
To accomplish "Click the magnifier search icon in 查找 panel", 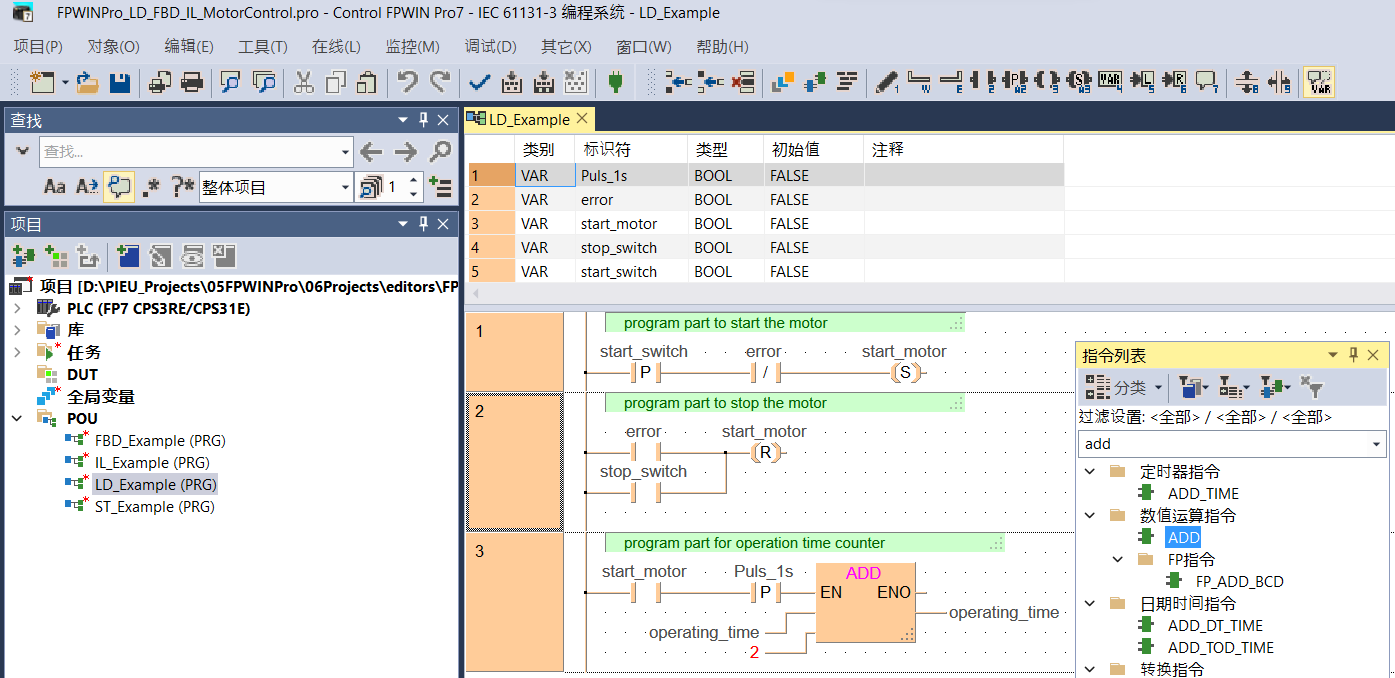I will tap(440, 152).
